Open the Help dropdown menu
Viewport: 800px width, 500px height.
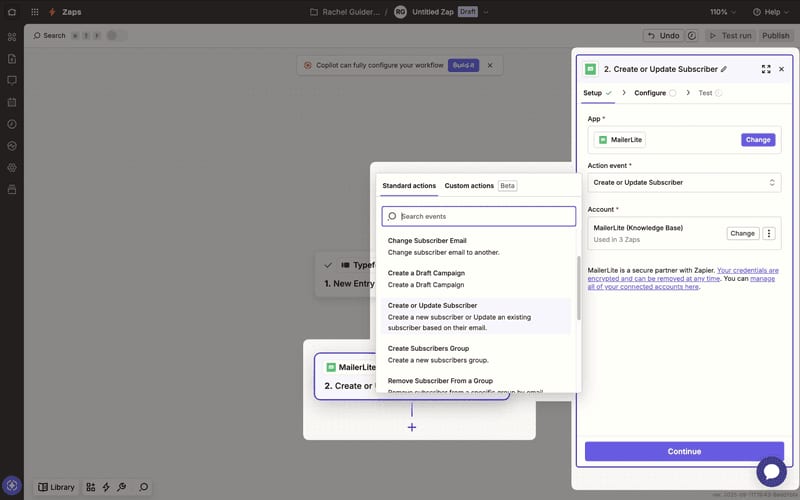coord(770,12)
